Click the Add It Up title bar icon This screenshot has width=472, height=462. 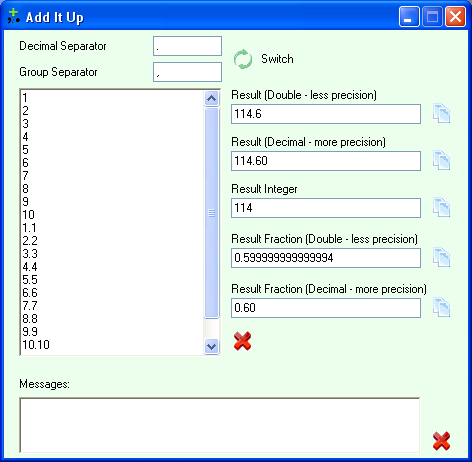[x=14, y=16]
